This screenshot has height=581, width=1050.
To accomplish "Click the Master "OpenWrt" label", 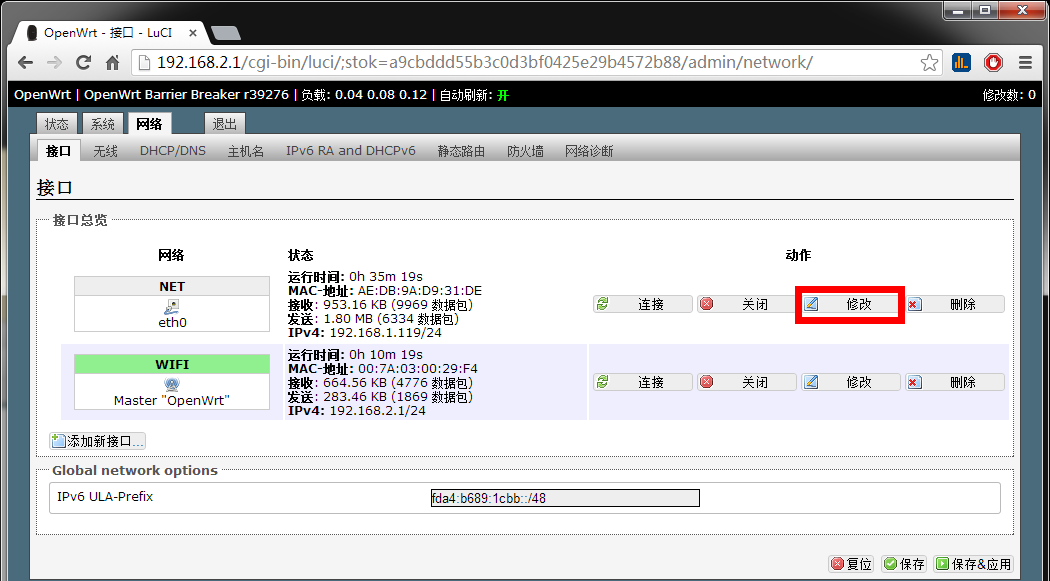I will [x=172, y=401].
